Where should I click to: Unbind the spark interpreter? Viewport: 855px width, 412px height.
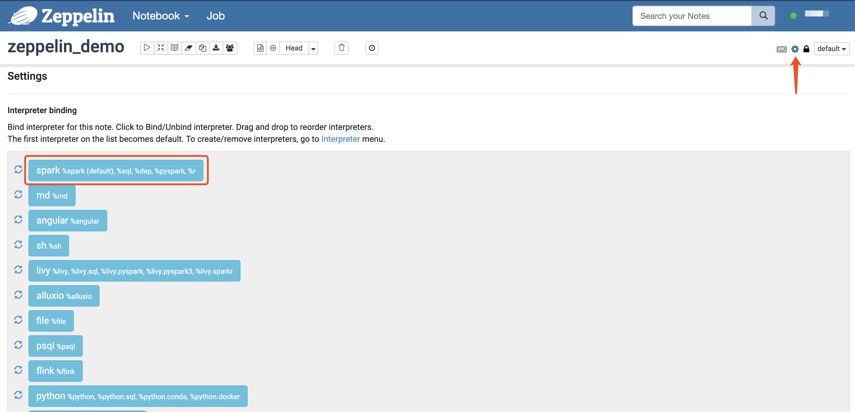[x=116, y=171]
